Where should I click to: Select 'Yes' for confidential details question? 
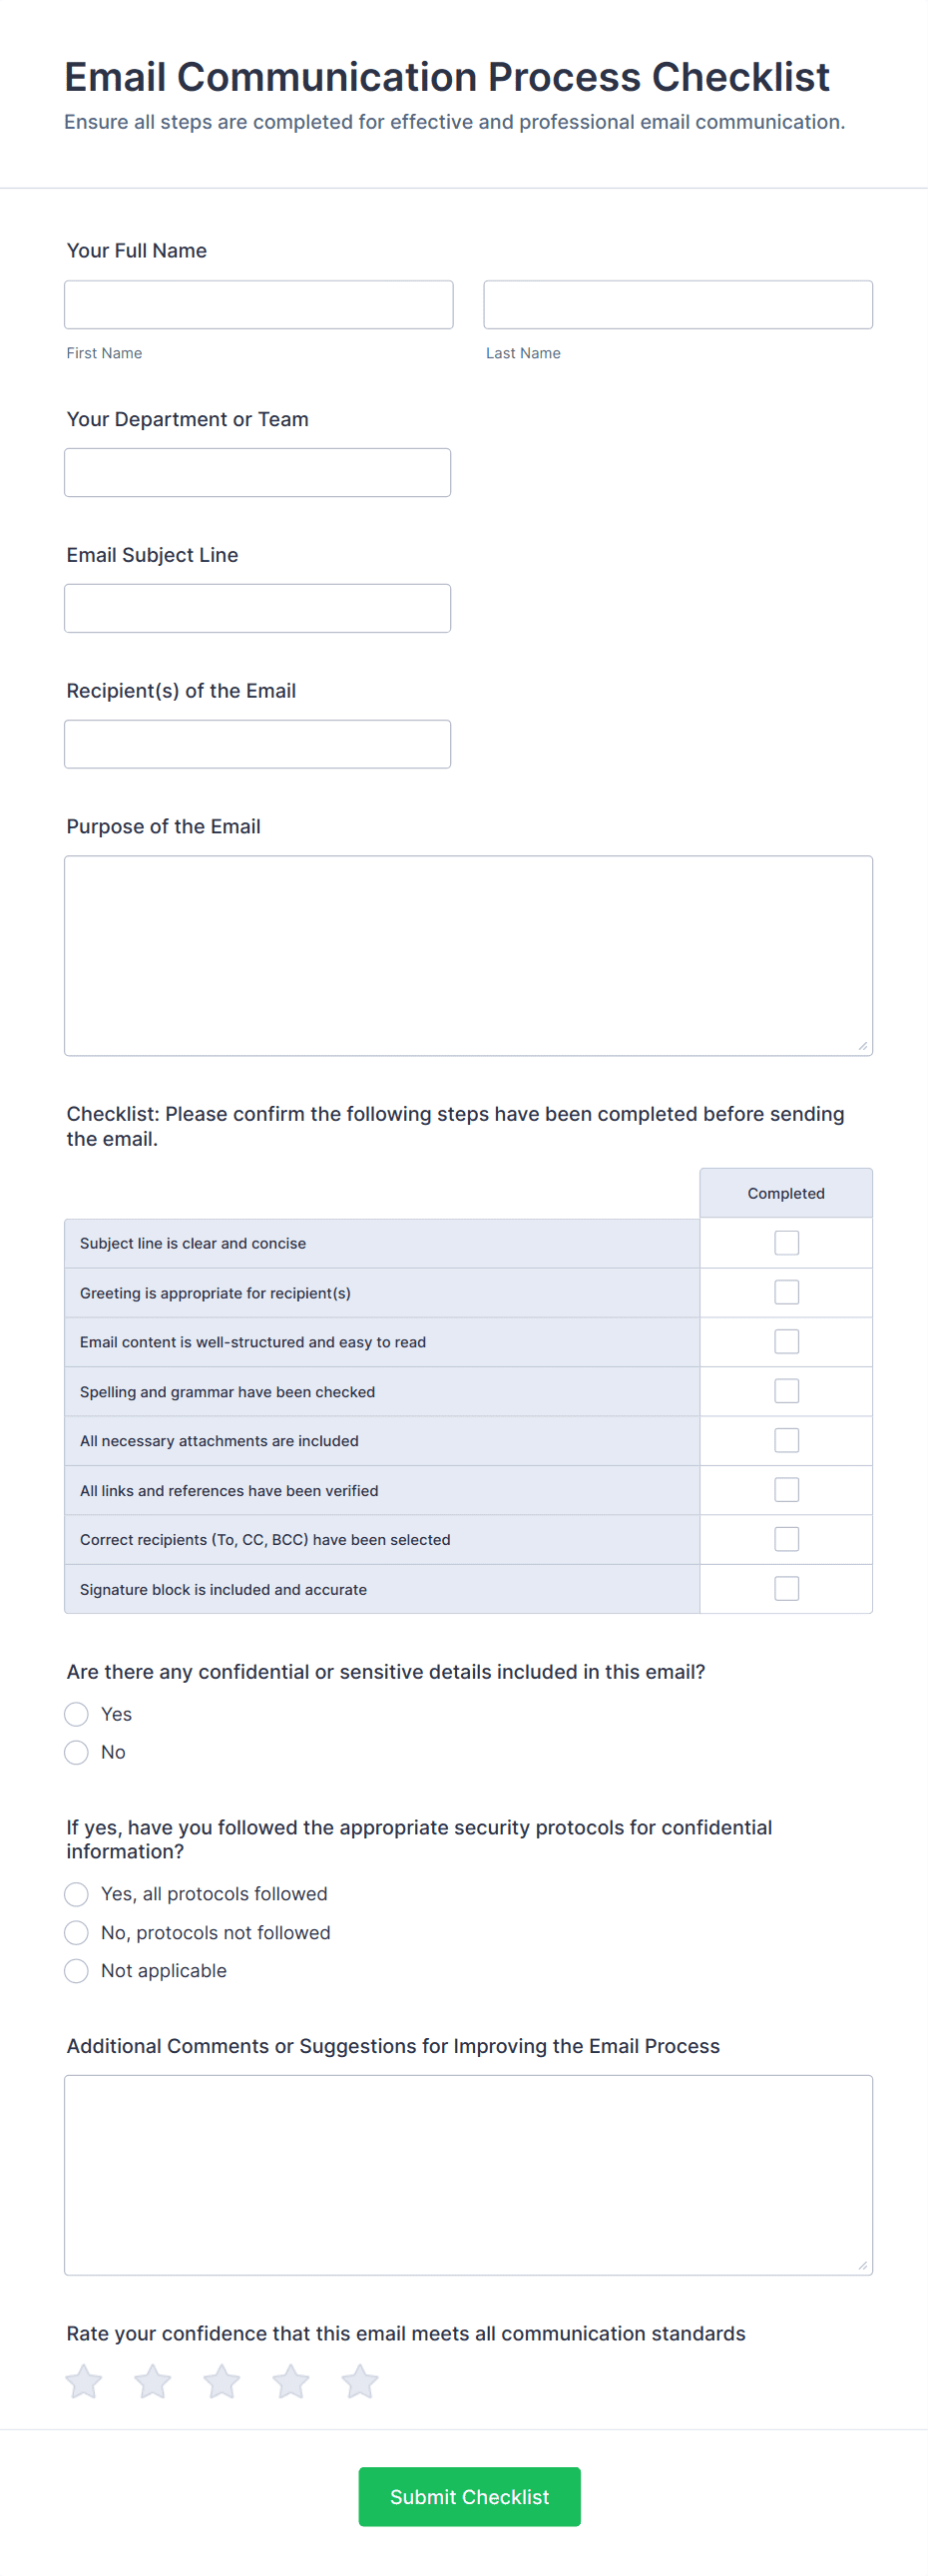tap(77, 1714)
